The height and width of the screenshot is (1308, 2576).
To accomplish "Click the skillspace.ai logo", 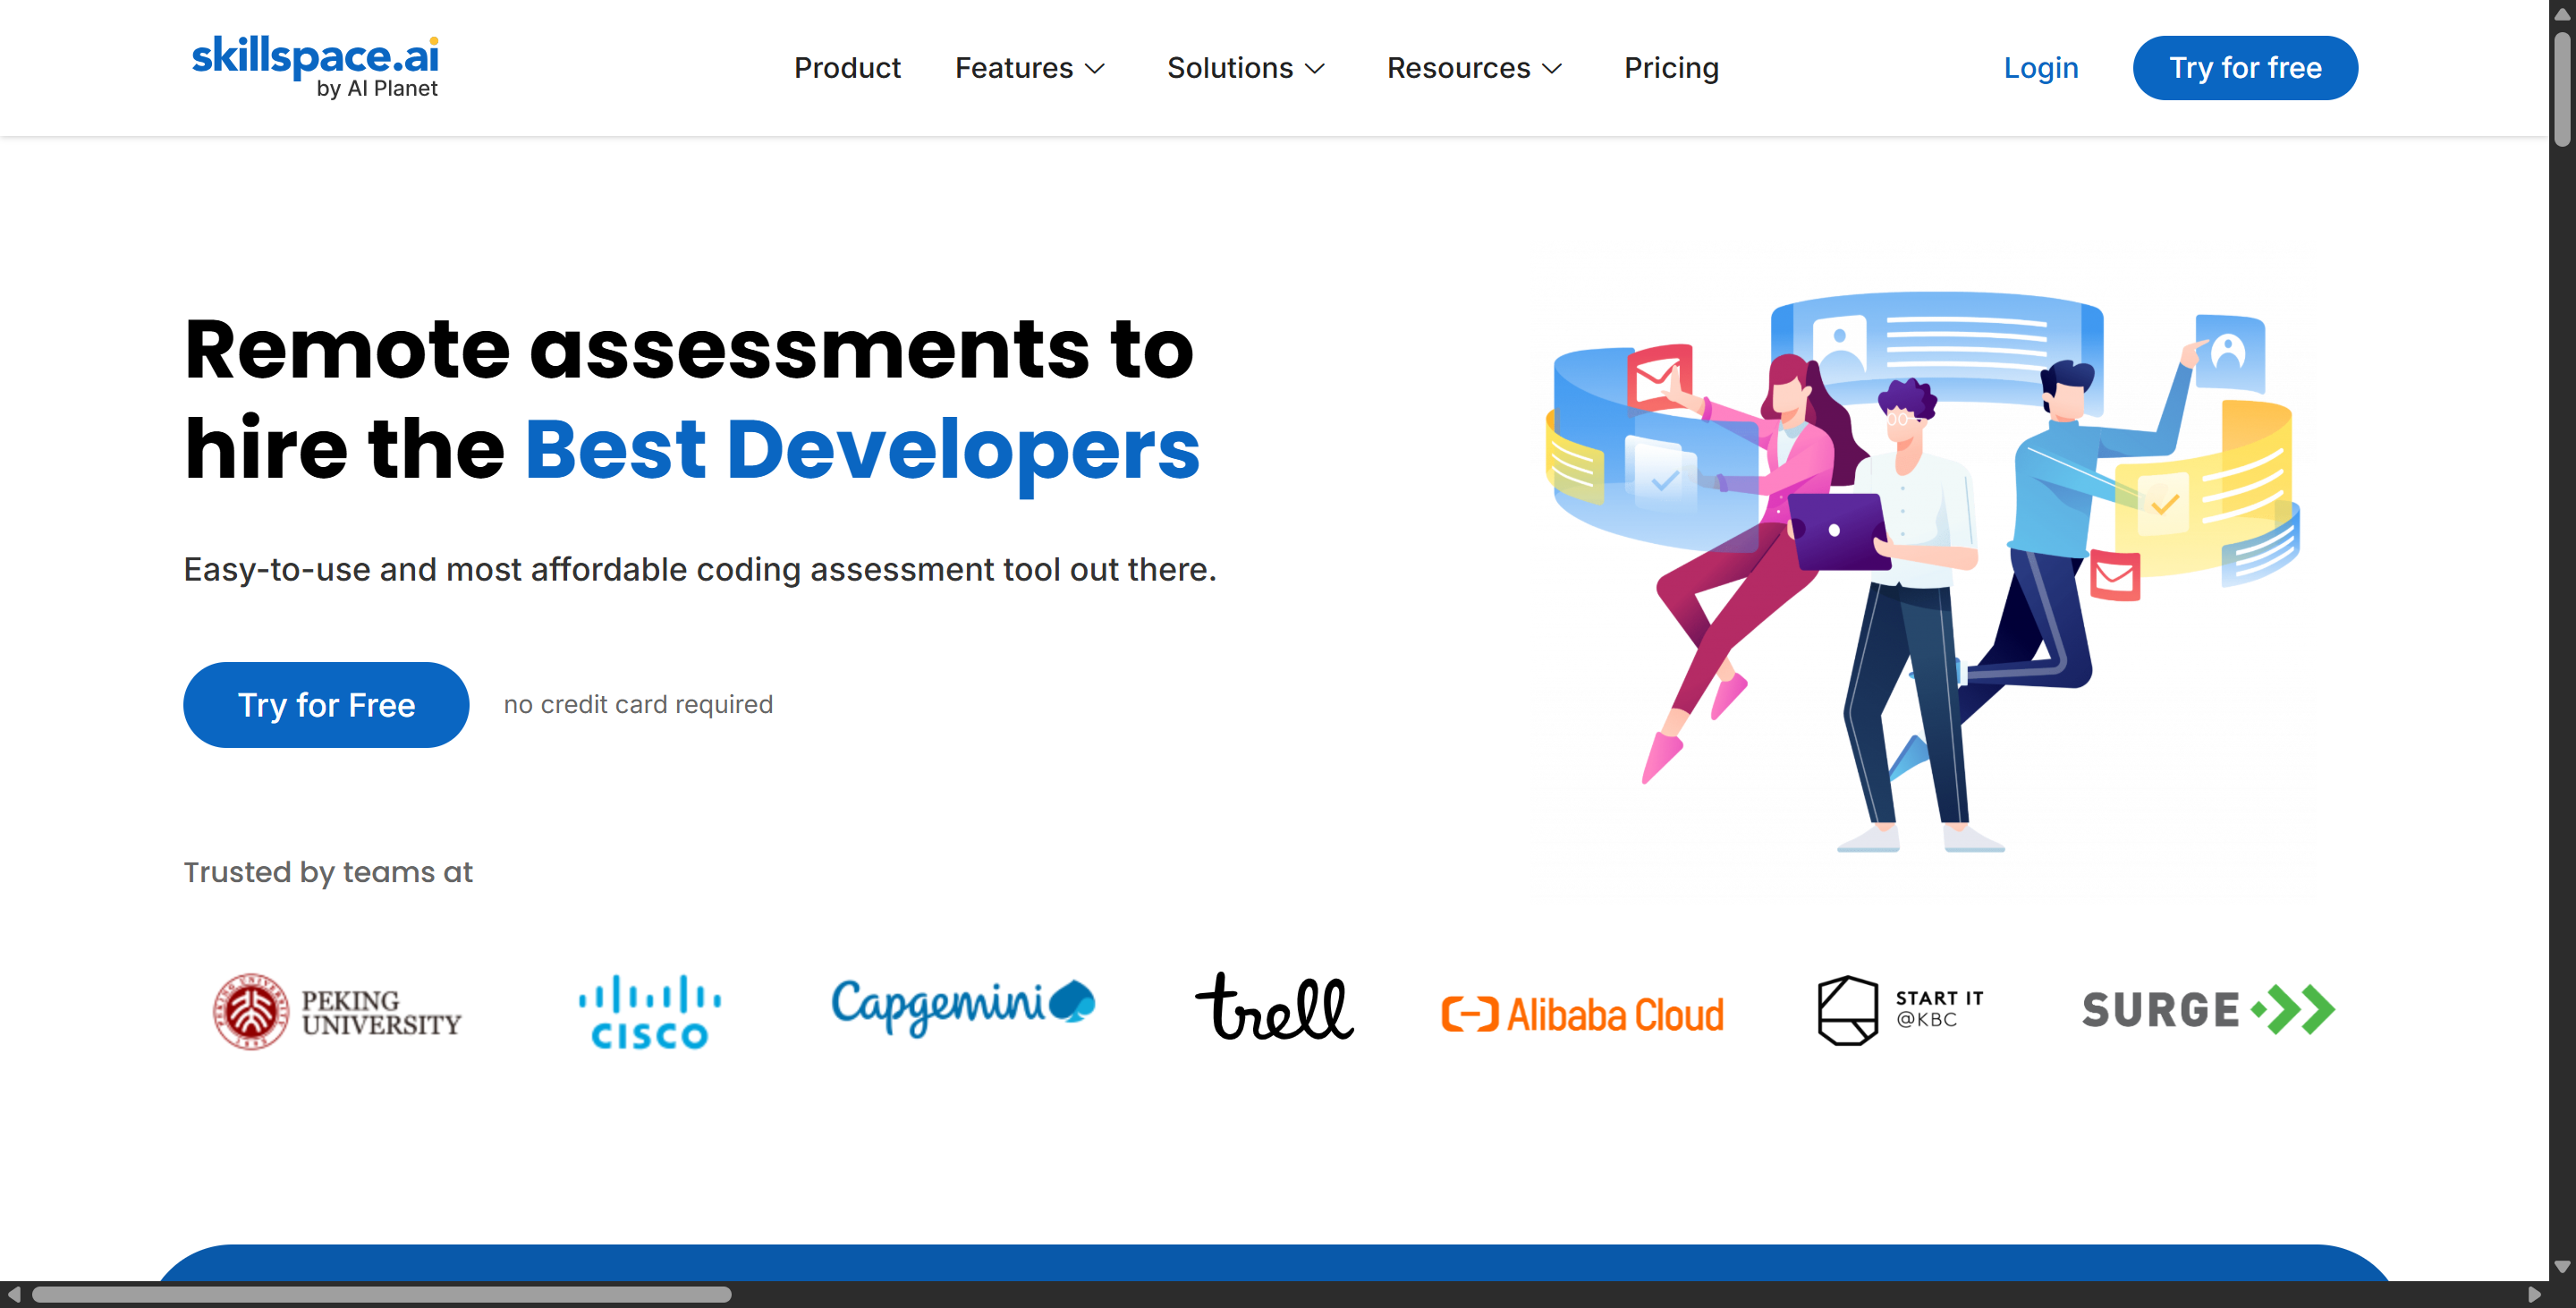I will (315, 67).
